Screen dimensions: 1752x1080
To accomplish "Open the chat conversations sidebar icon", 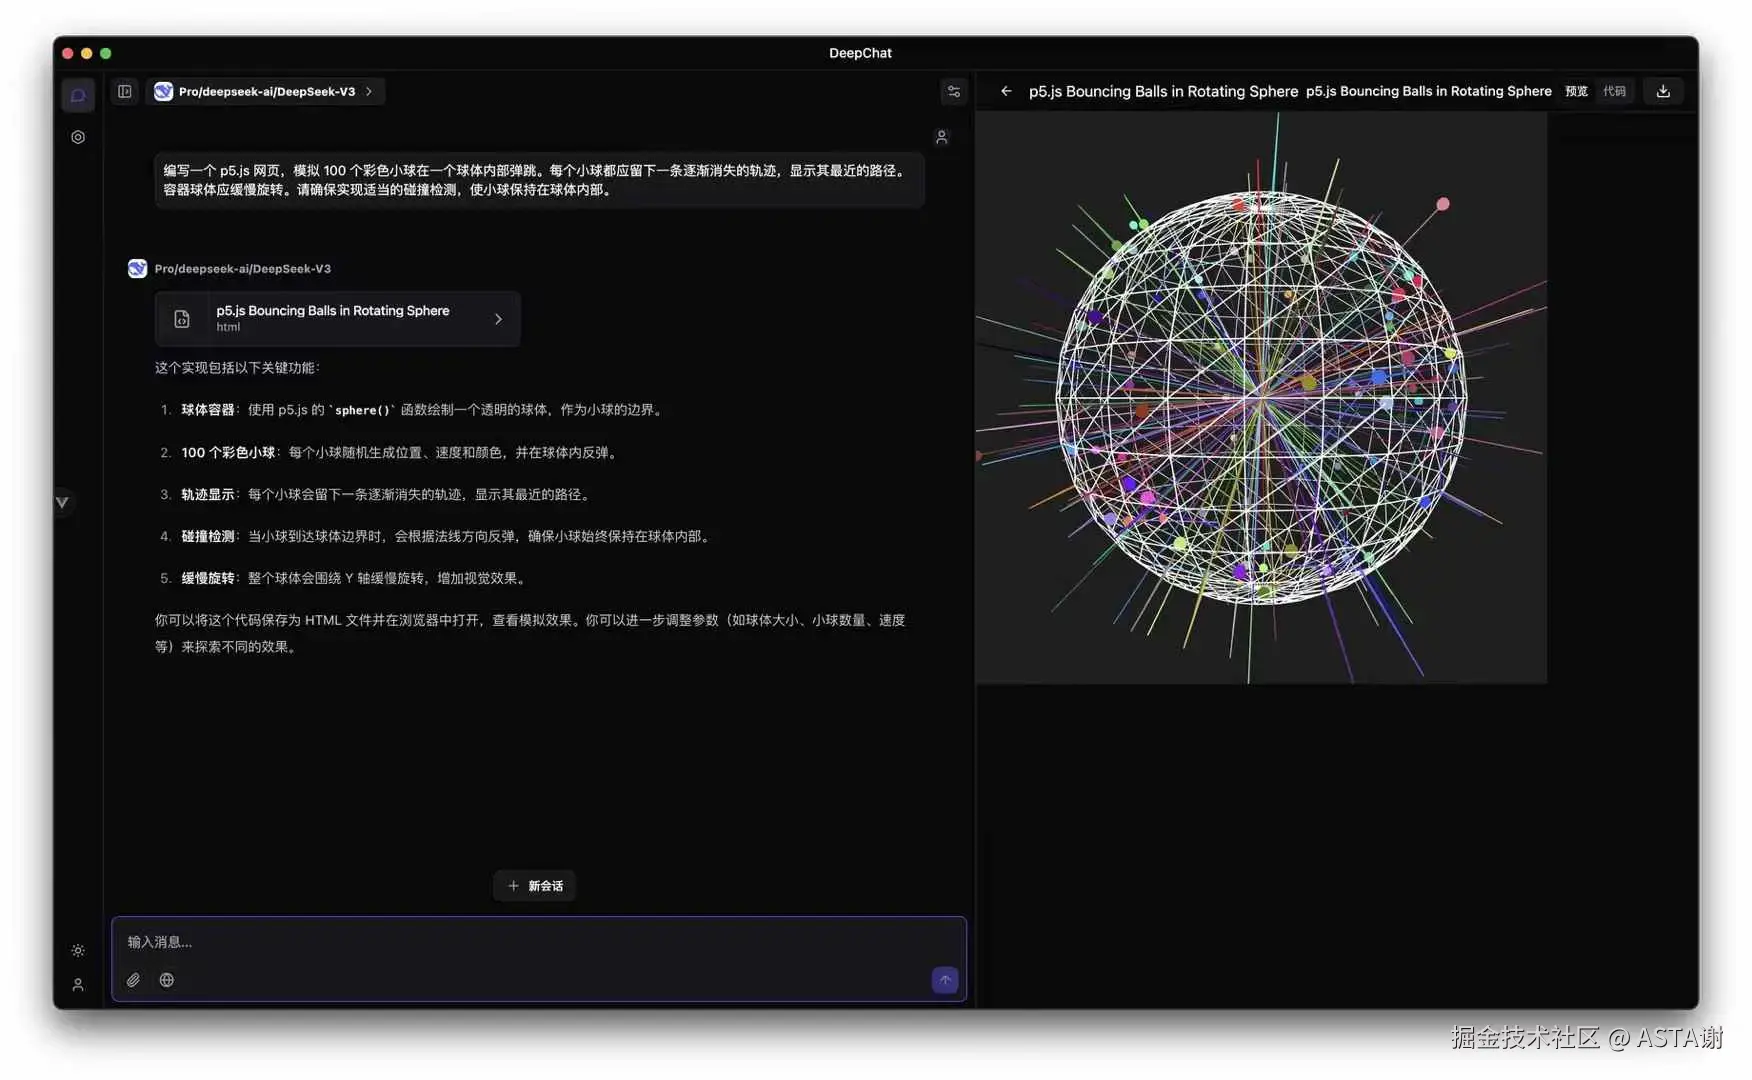I will tap(78, 95).
